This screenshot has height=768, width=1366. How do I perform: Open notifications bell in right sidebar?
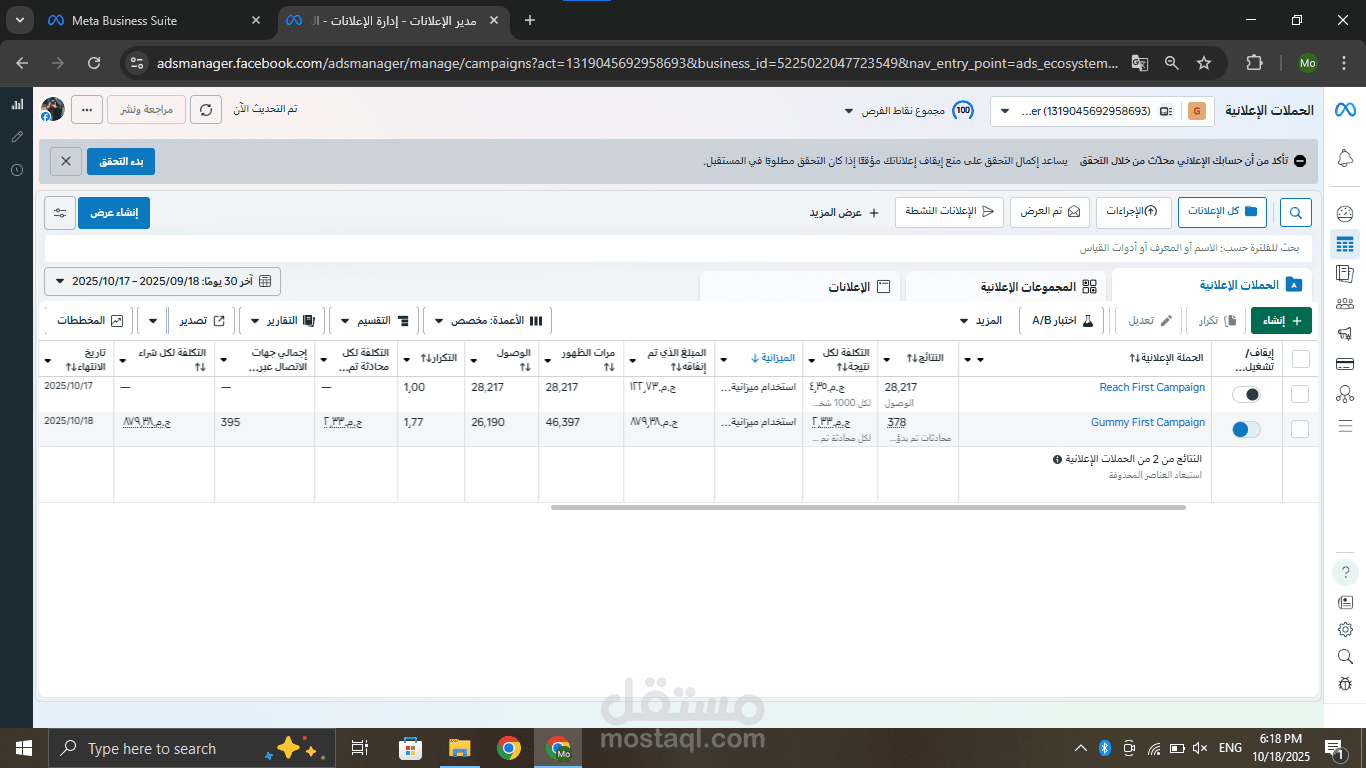(1345, 158)
